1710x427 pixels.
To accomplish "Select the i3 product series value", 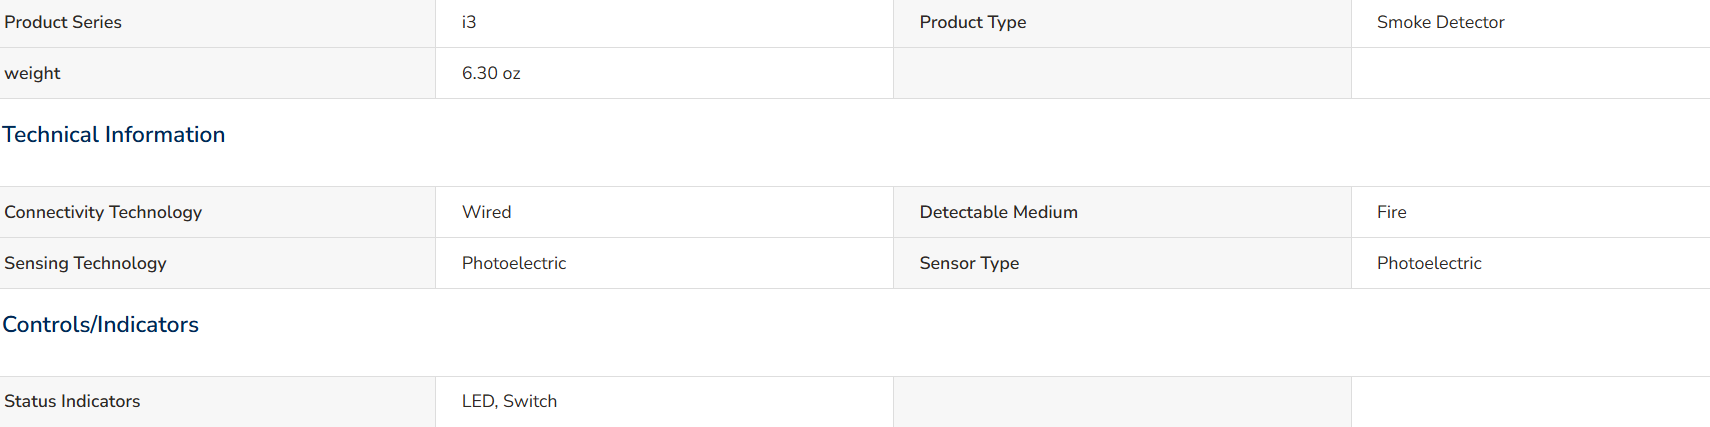I will 468,22.
